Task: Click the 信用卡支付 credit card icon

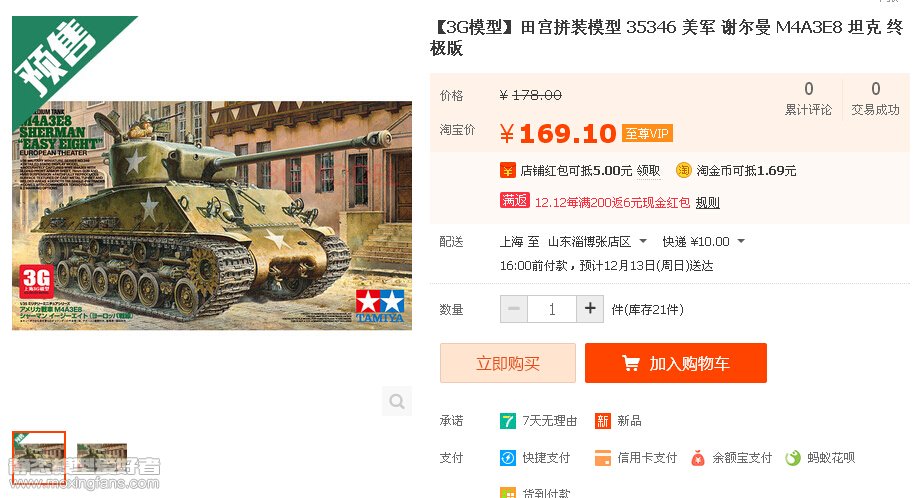Action: [x=603, y=458]
